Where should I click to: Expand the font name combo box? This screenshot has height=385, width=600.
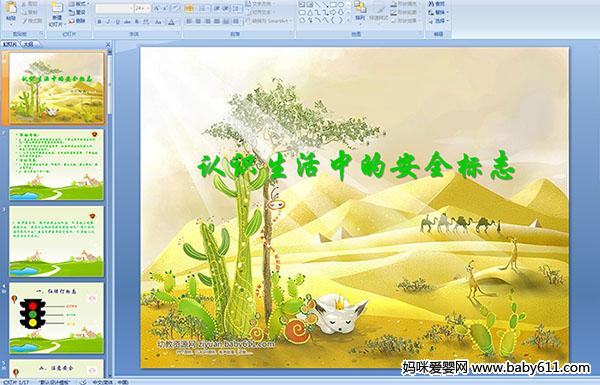point(114,8)
